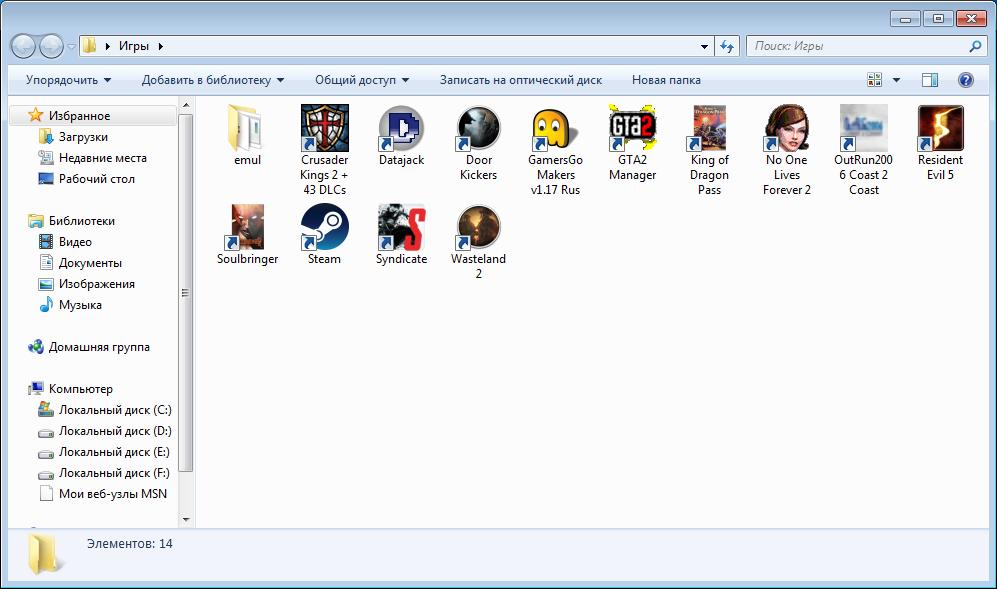
Task: Click Записать на оптический диск
Action: tap(521, 80)
